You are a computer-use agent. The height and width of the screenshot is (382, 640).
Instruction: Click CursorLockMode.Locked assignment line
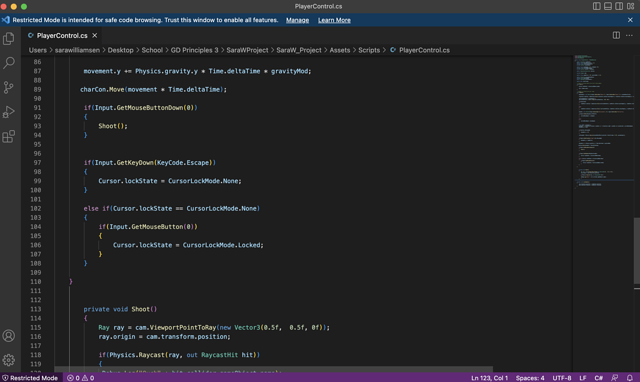click(x=188, y=245)
